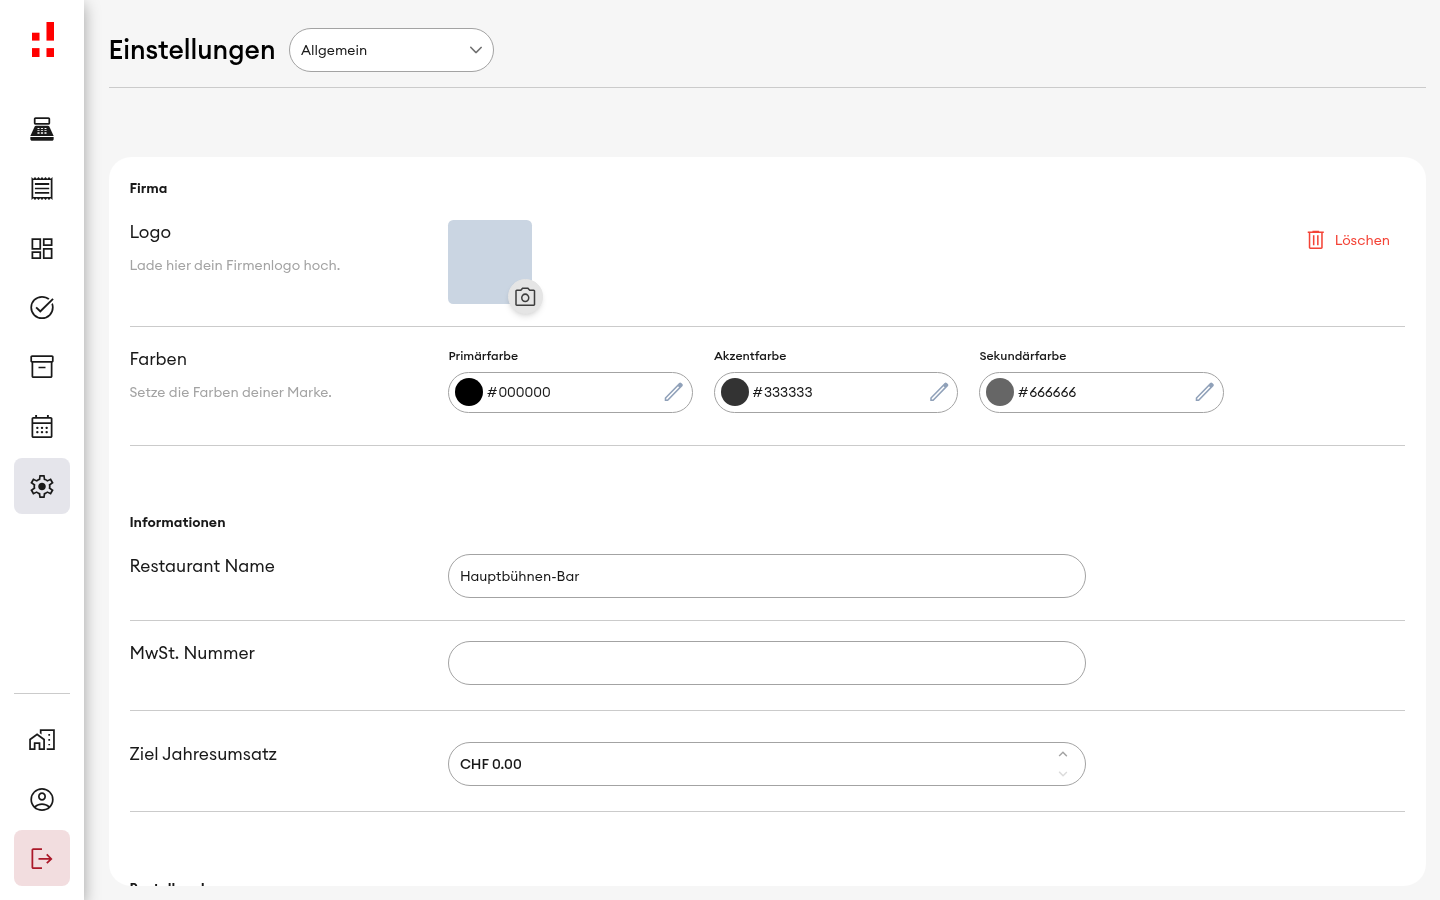Click the Restaurant Name label

click(x=202, y=566)
